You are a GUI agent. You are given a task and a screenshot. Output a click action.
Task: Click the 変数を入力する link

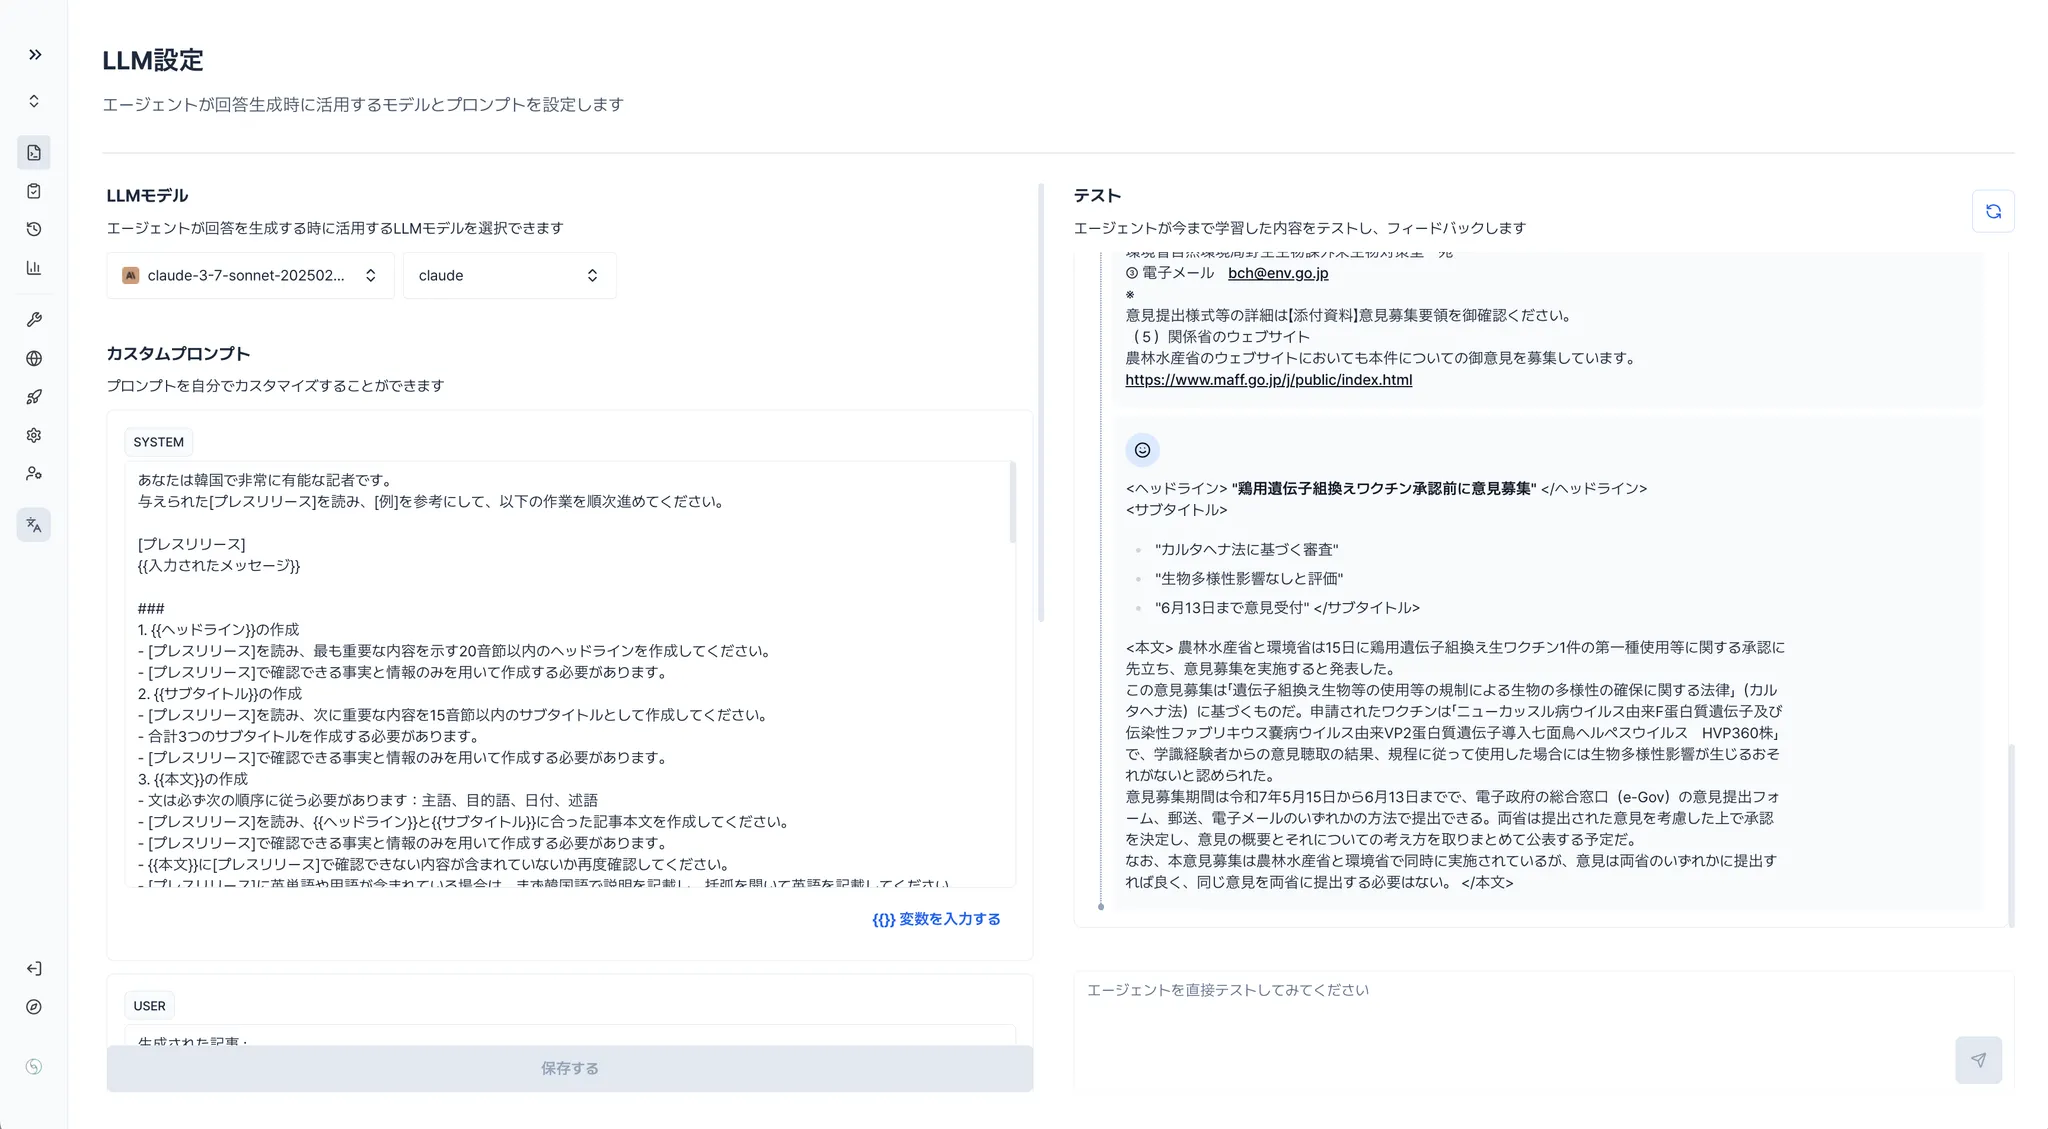pos(936,919)
